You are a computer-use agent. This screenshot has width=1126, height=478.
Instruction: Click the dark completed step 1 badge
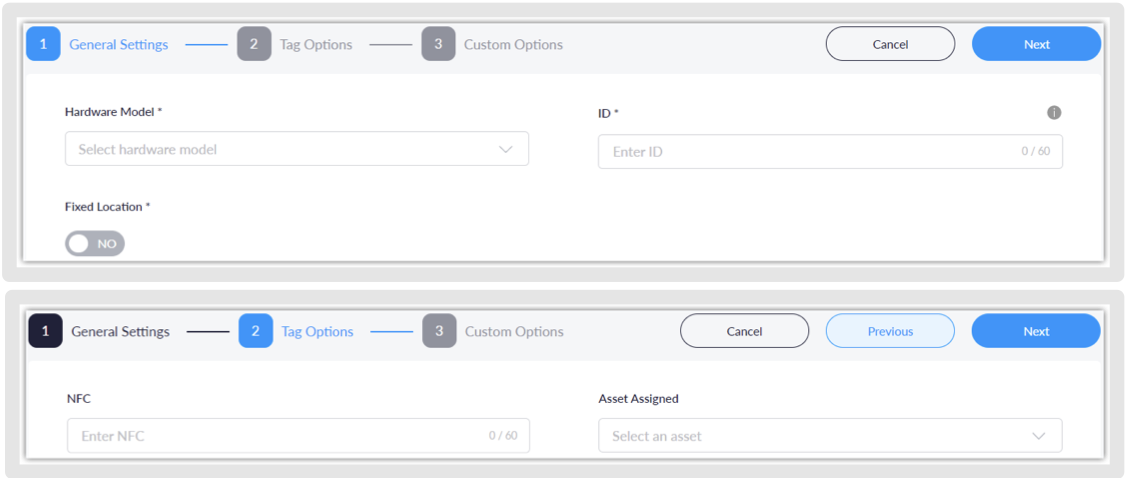tap(45, 331)
